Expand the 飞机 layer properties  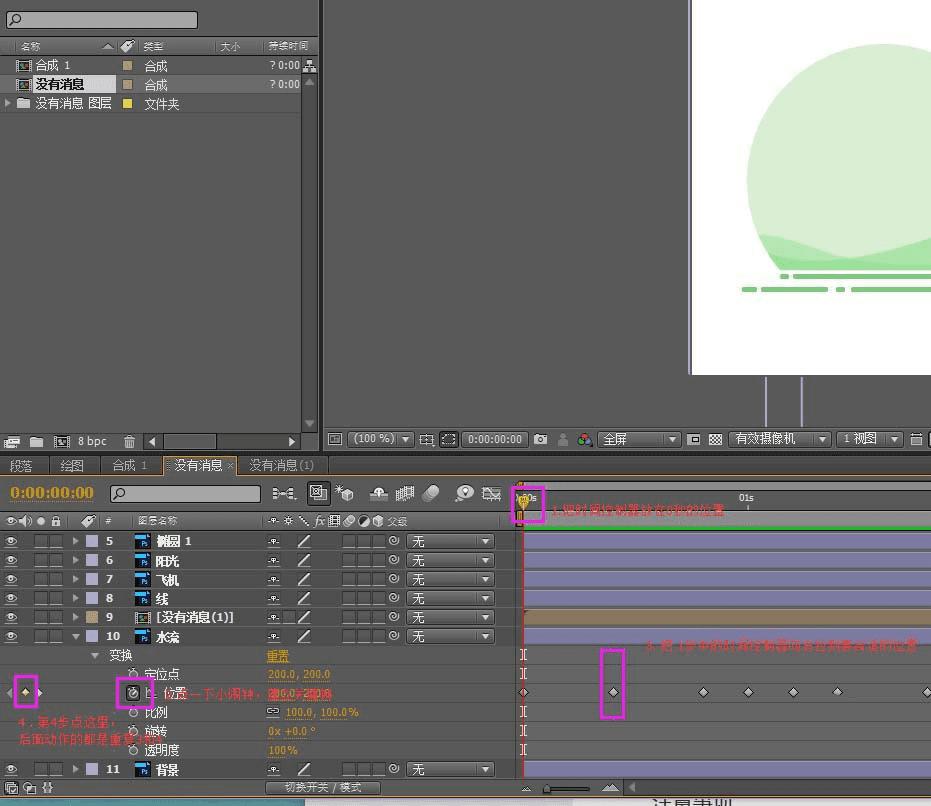[75, 580]
